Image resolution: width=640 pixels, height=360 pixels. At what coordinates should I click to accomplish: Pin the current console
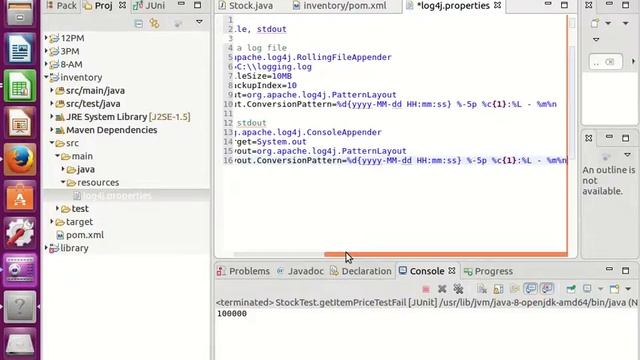(x=571, y=289)
